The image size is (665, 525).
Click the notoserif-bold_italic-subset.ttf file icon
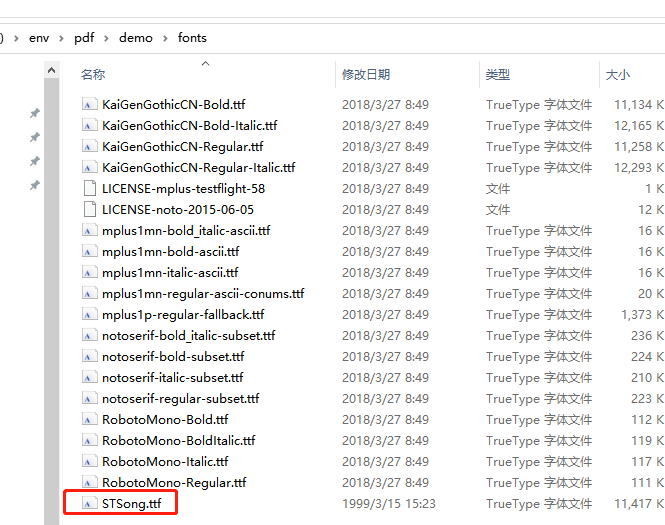pos(89,335)
